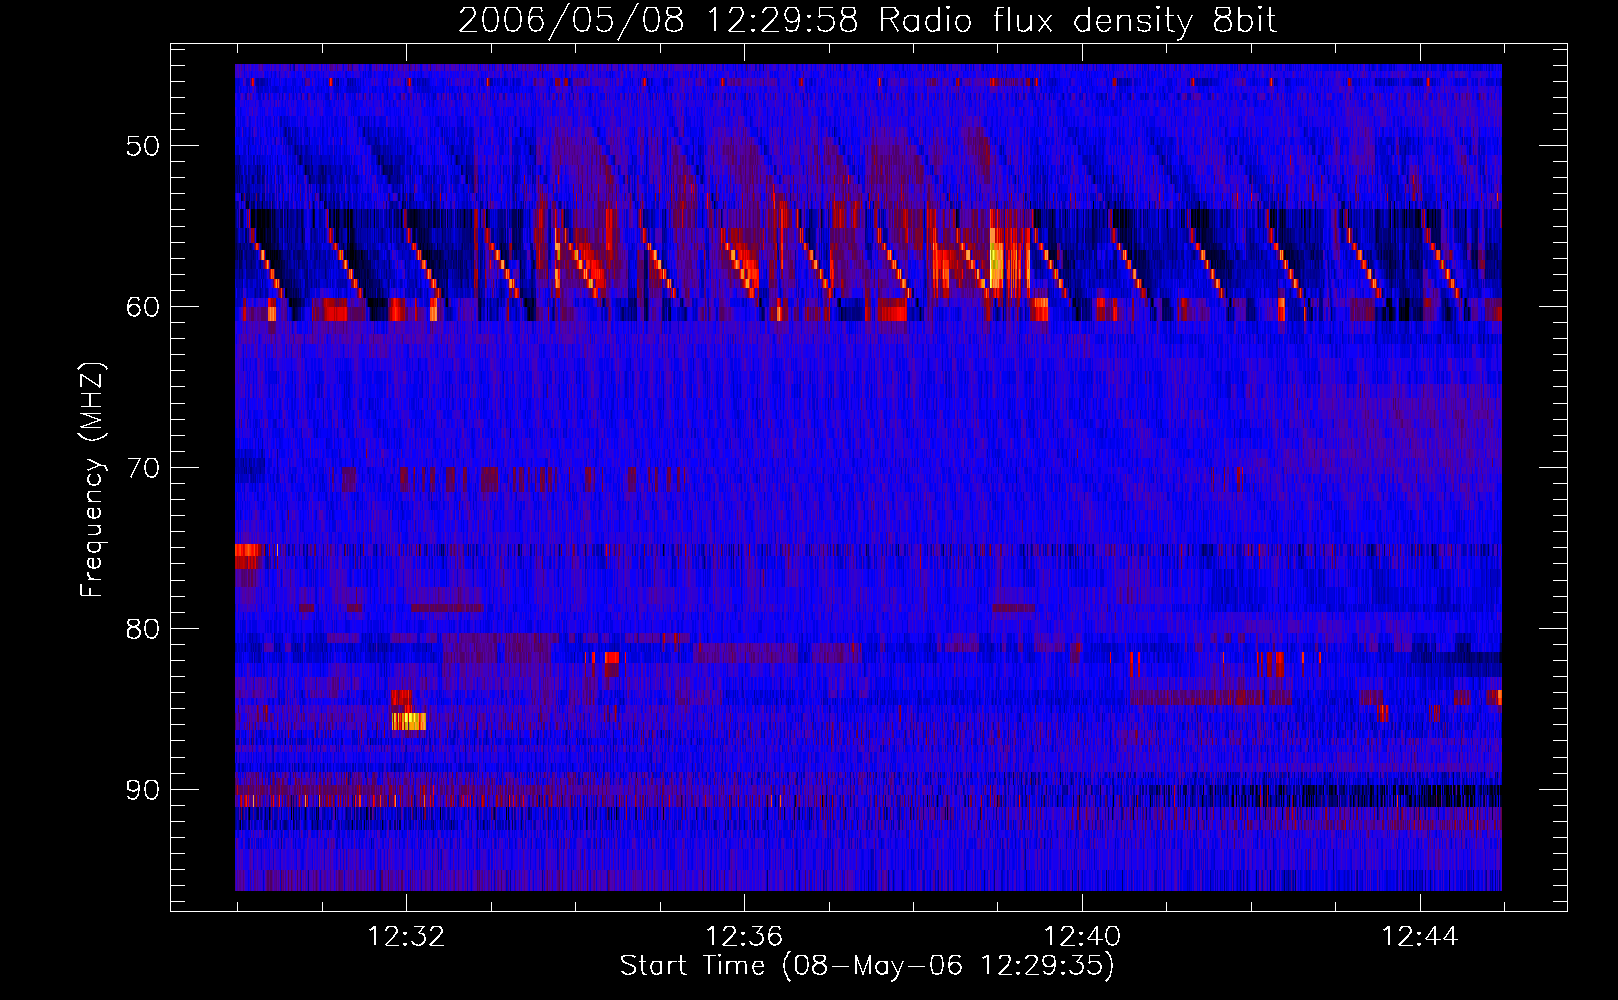The height and width of the screenshot is (1000, 1618).
Task: Click the 60 frequency tick label
Action: click(x=143, y=307)
